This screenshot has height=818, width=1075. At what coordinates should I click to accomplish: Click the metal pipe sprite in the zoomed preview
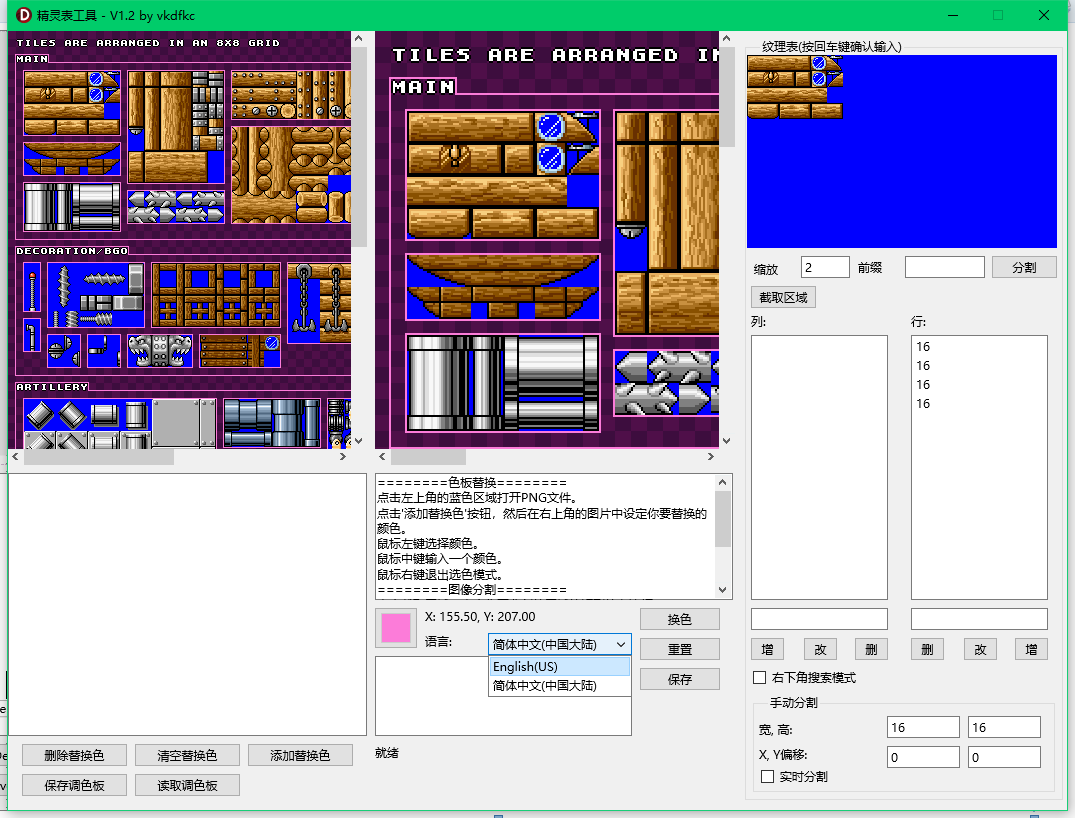pos(503,383)
